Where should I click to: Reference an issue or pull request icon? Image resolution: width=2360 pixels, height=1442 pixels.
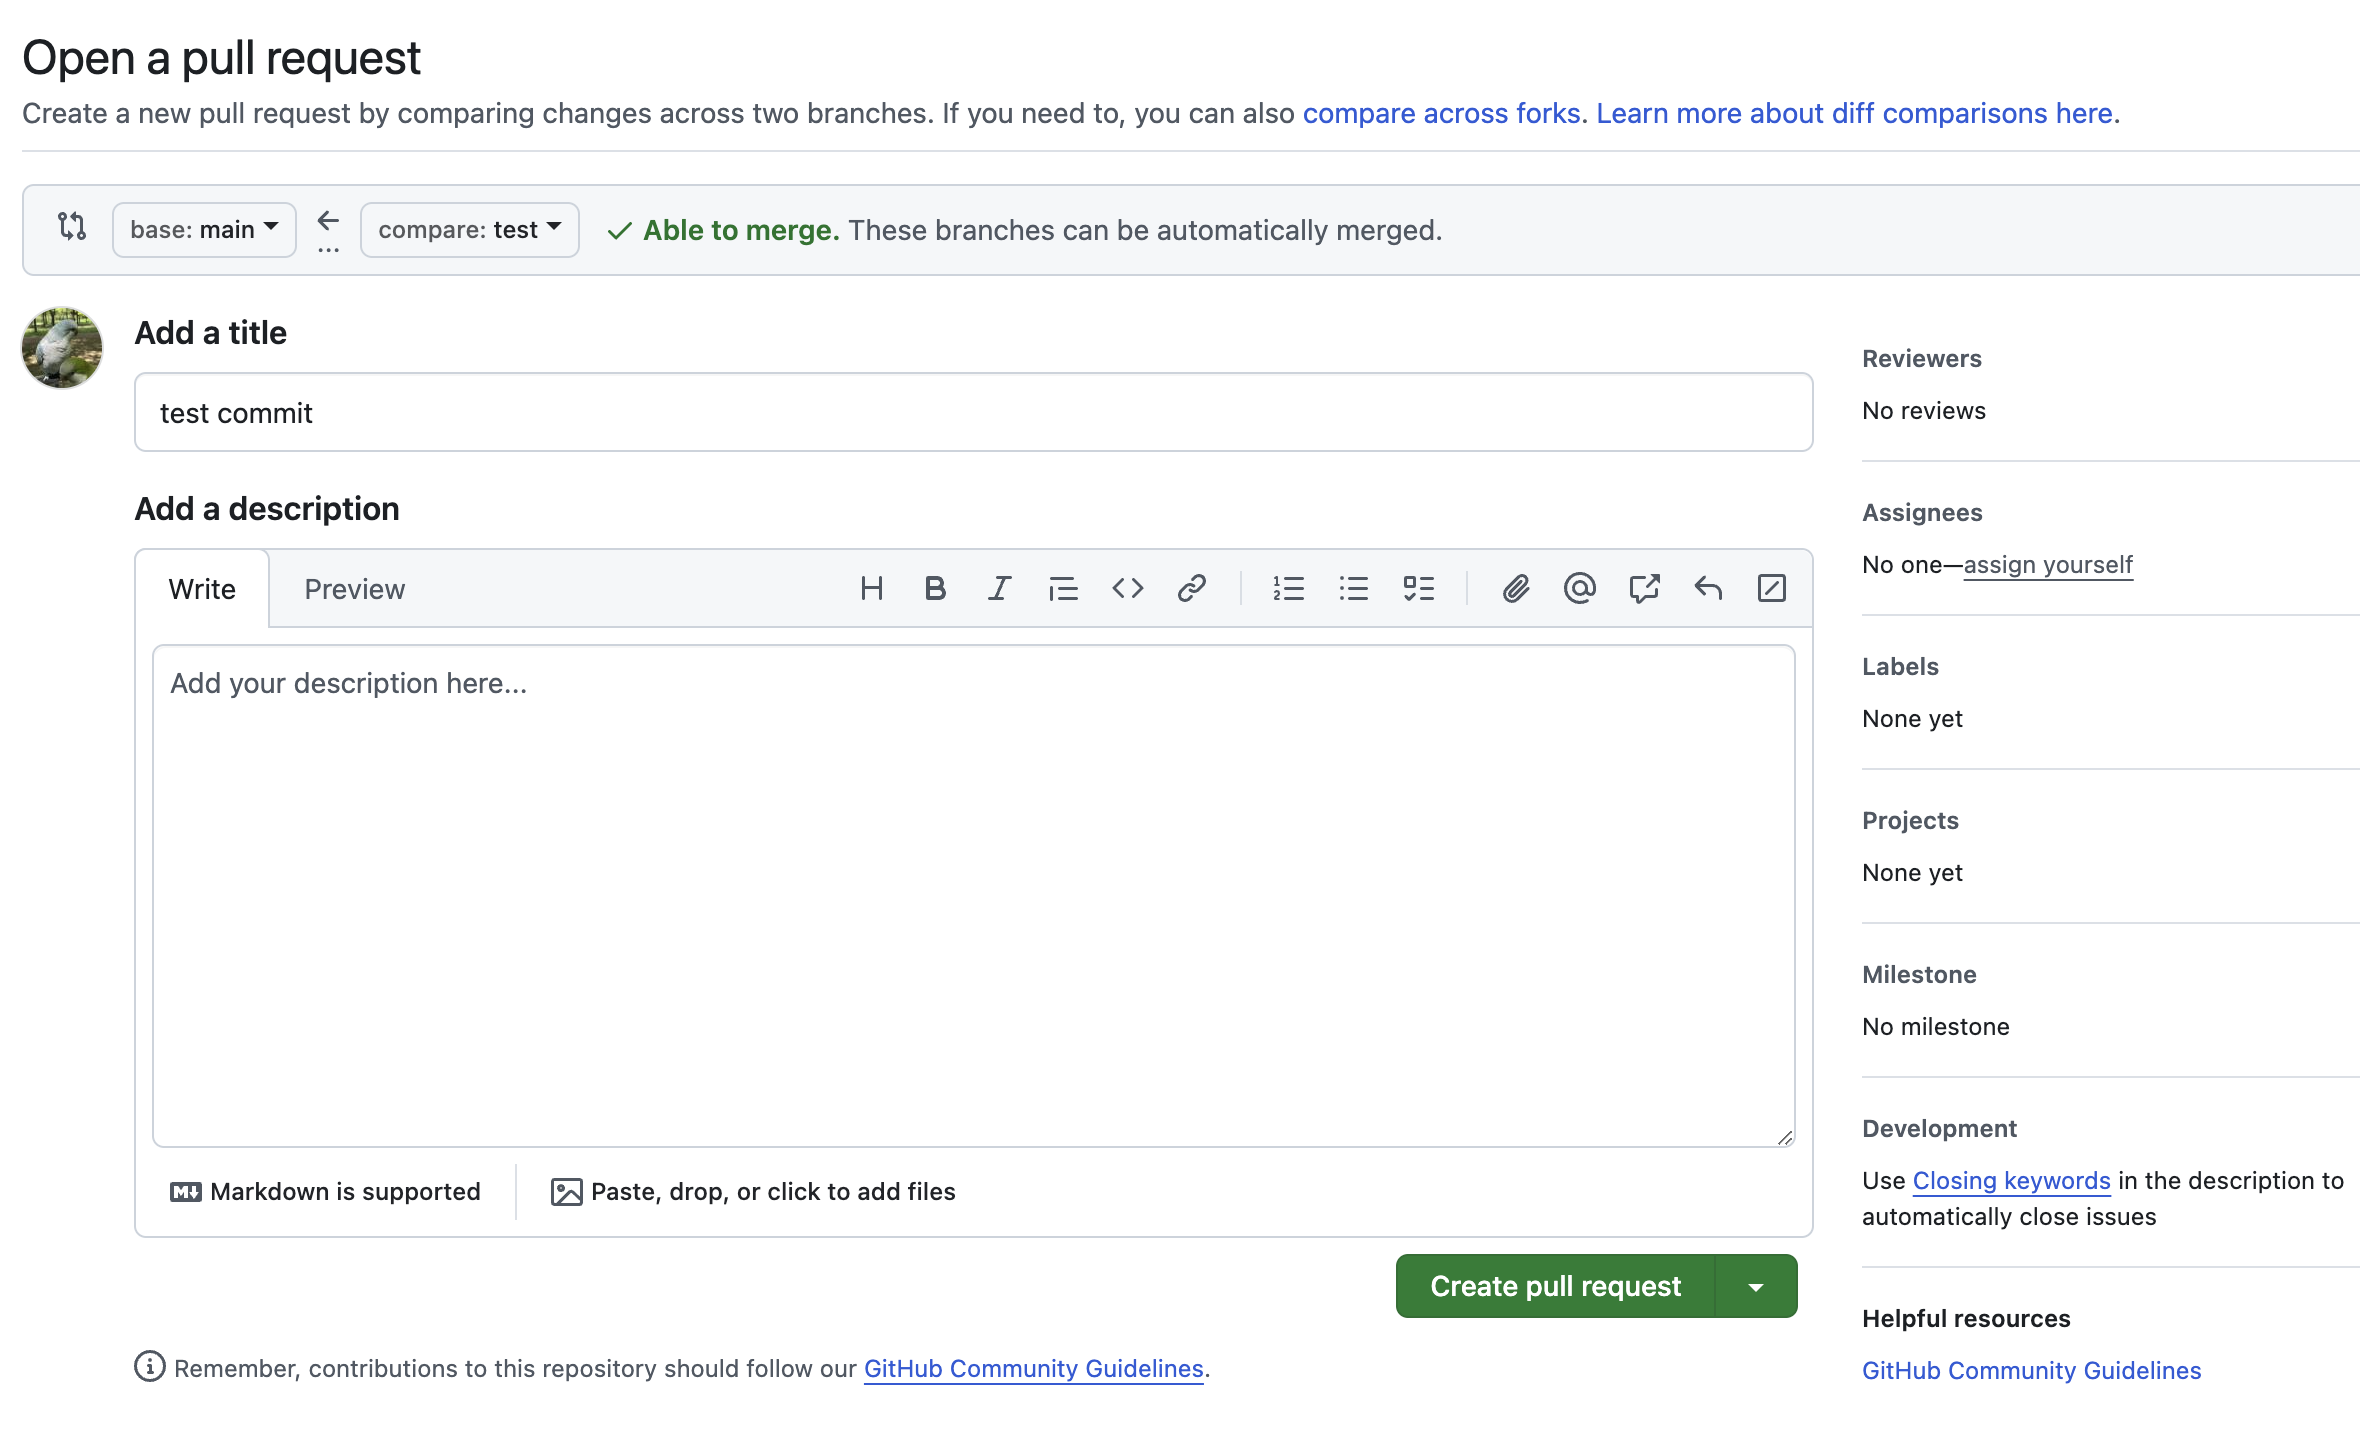click(1644, 588)
